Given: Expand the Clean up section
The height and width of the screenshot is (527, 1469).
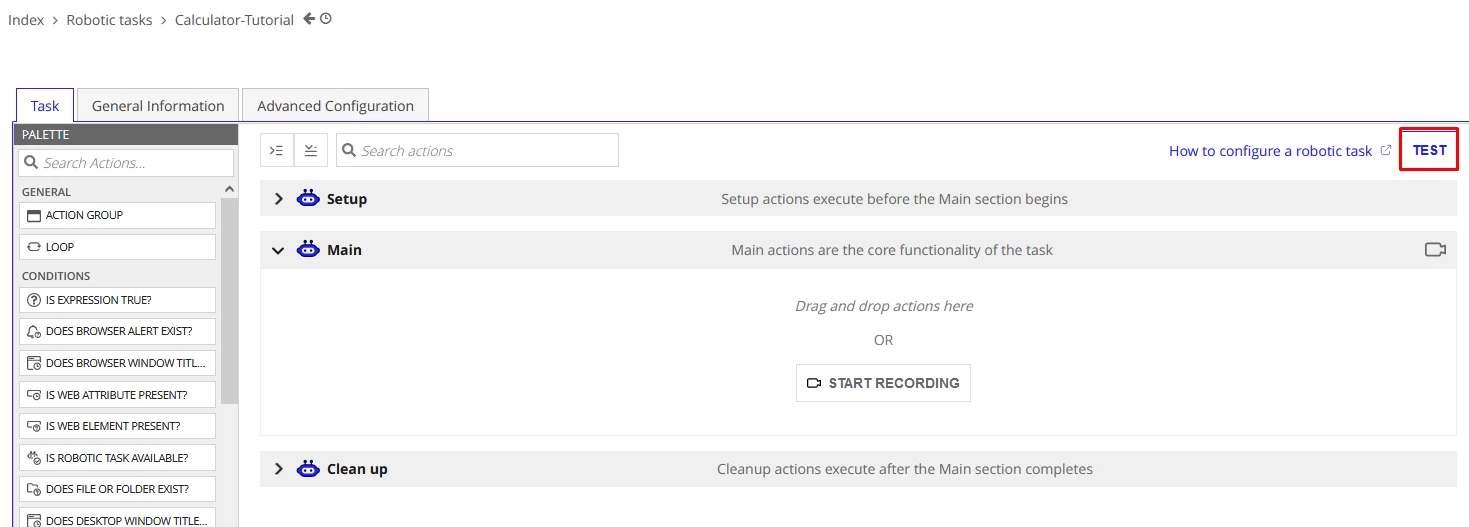Looking at the screenshot, I should point(279,469).
